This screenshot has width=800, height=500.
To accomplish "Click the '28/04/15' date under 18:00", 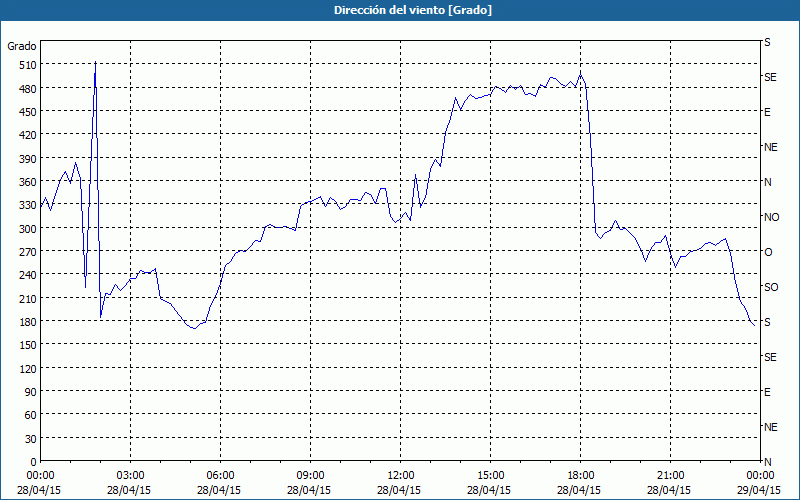I will [x=579, y=490].
